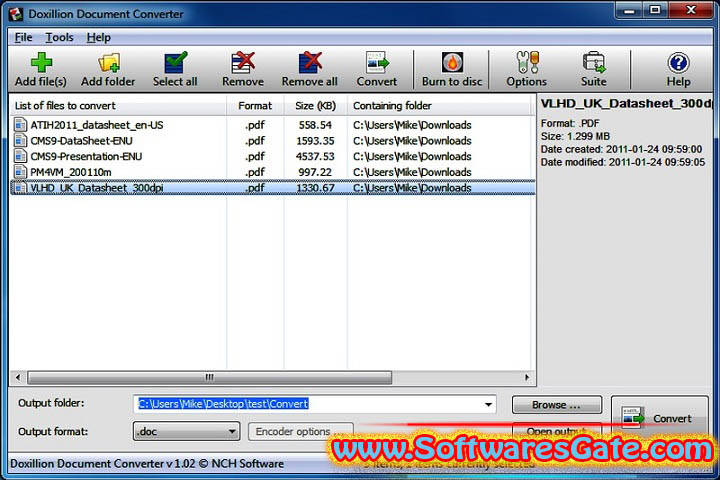Click size value 4537.53

coord(315,156)
